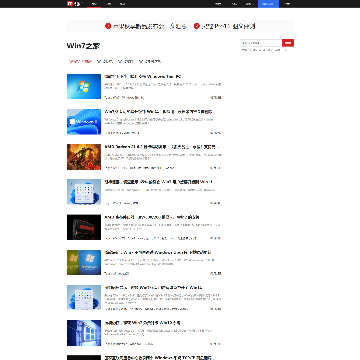Open the blue window illustration thumbnail
The image size is (360, 360).
(x=84, y=333)
